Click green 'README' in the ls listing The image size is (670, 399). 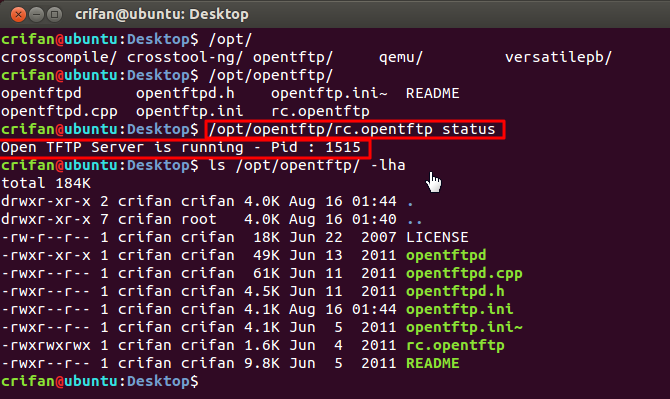432,363
